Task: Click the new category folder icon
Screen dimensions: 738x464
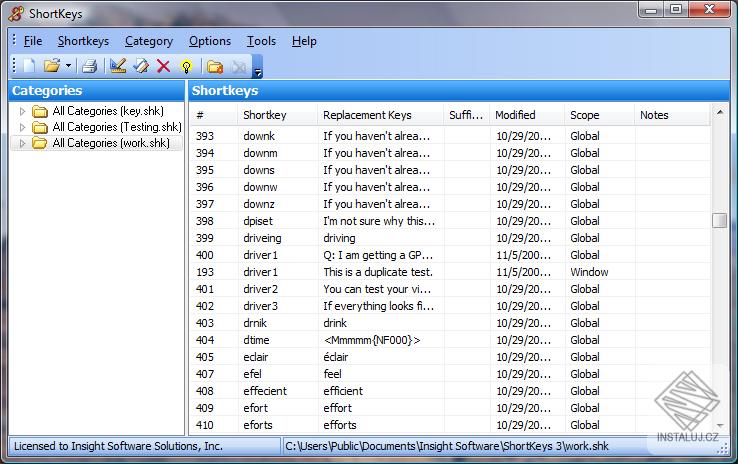Action: [215, 67]
